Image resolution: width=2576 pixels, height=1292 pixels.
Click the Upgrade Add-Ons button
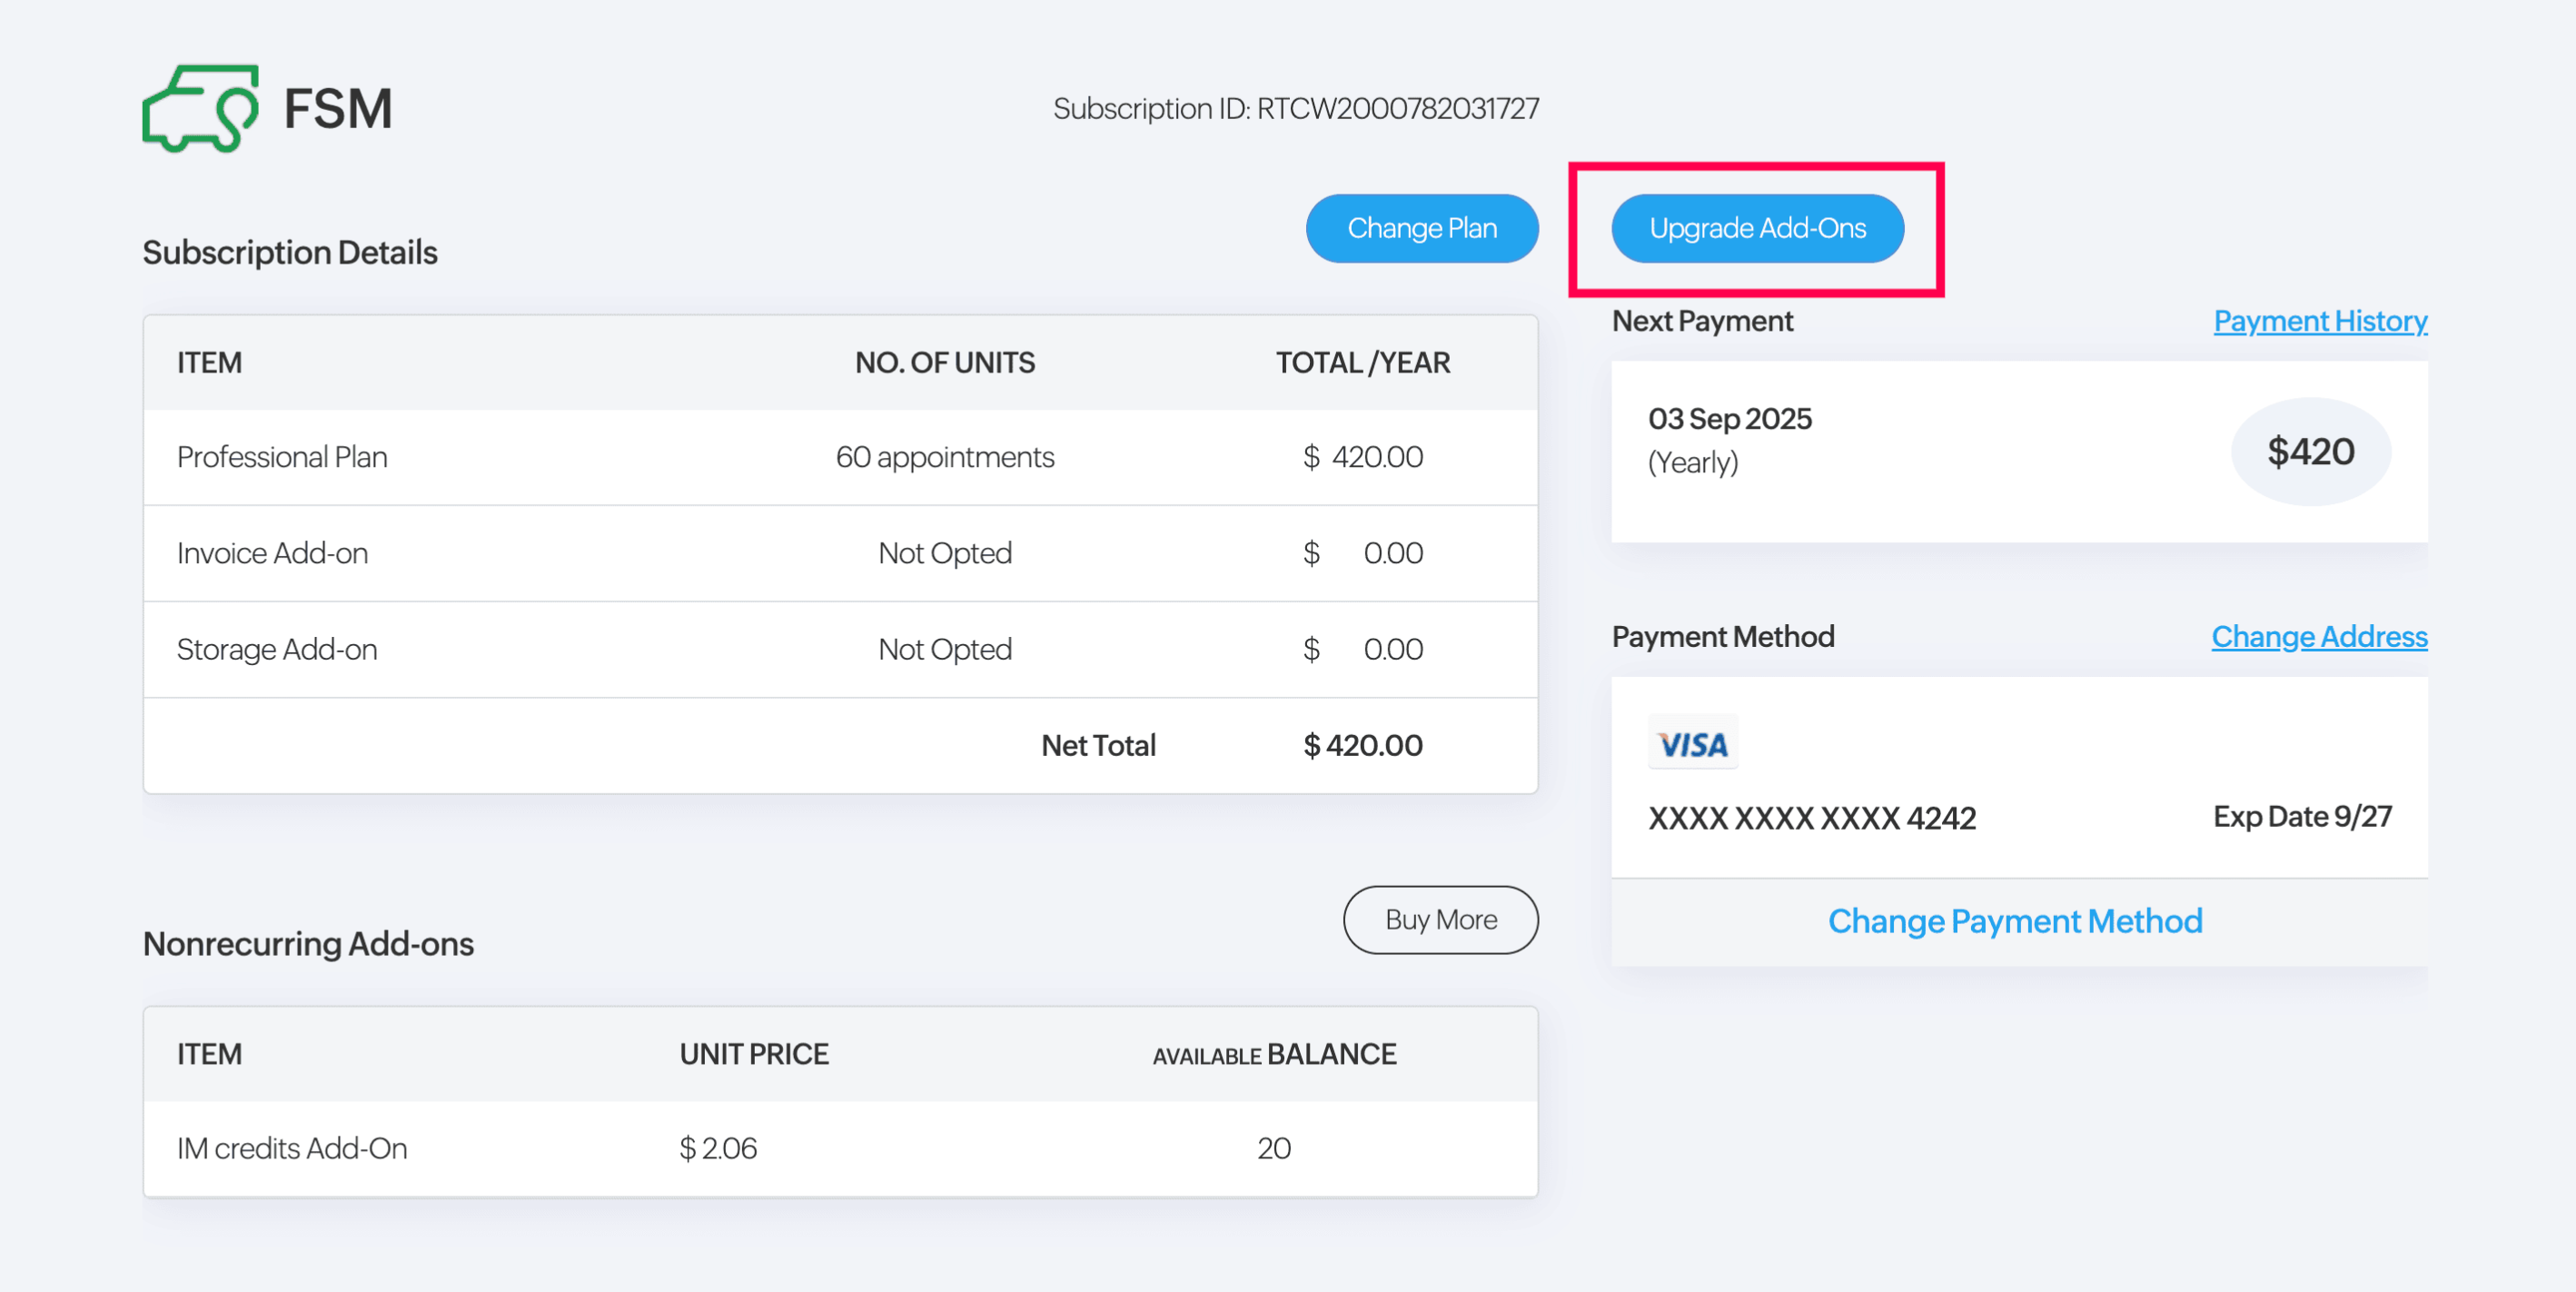pos(1757,228)
